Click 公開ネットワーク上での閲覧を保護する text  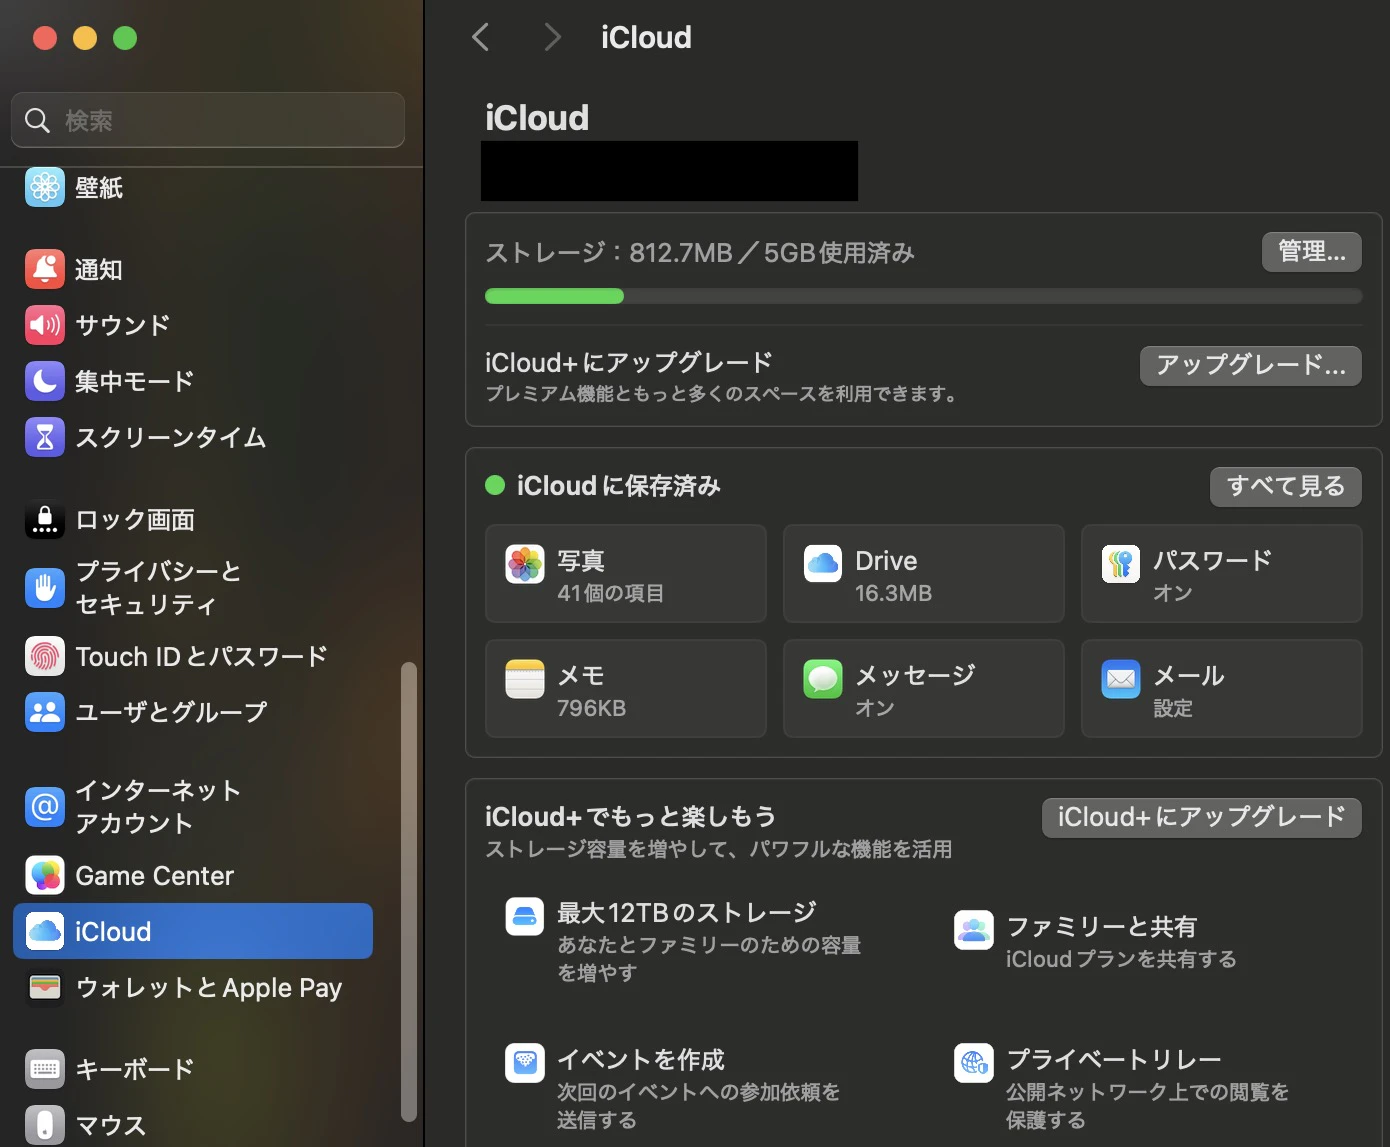1147,1106
